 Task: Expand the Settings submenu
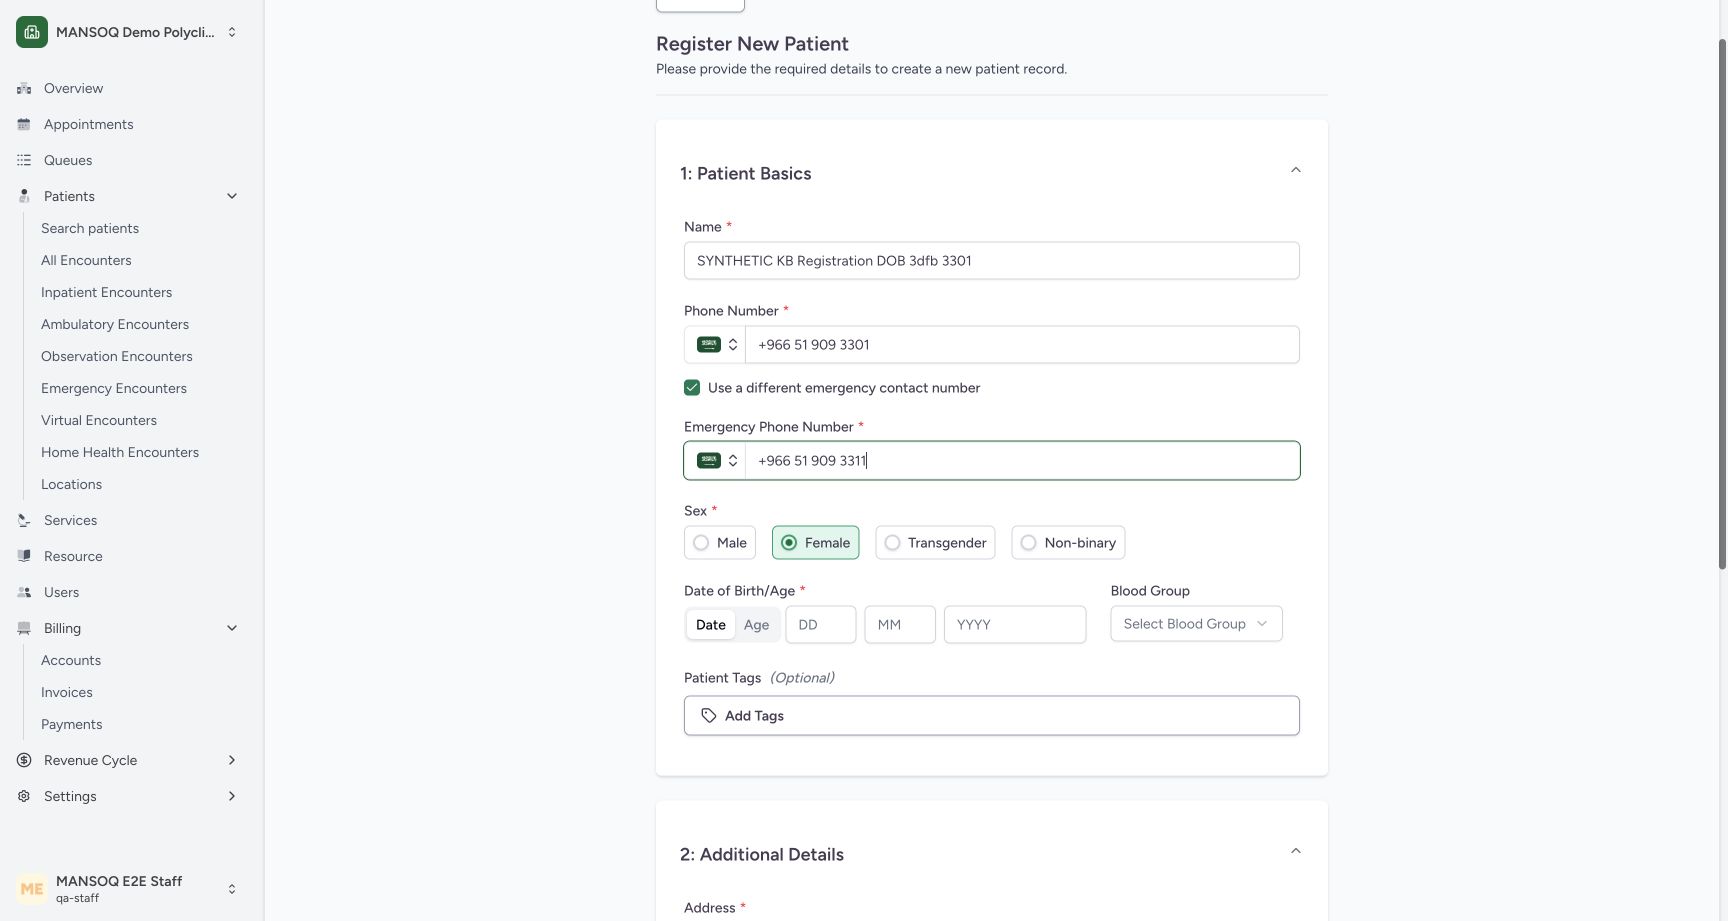[x=232, y=796]
